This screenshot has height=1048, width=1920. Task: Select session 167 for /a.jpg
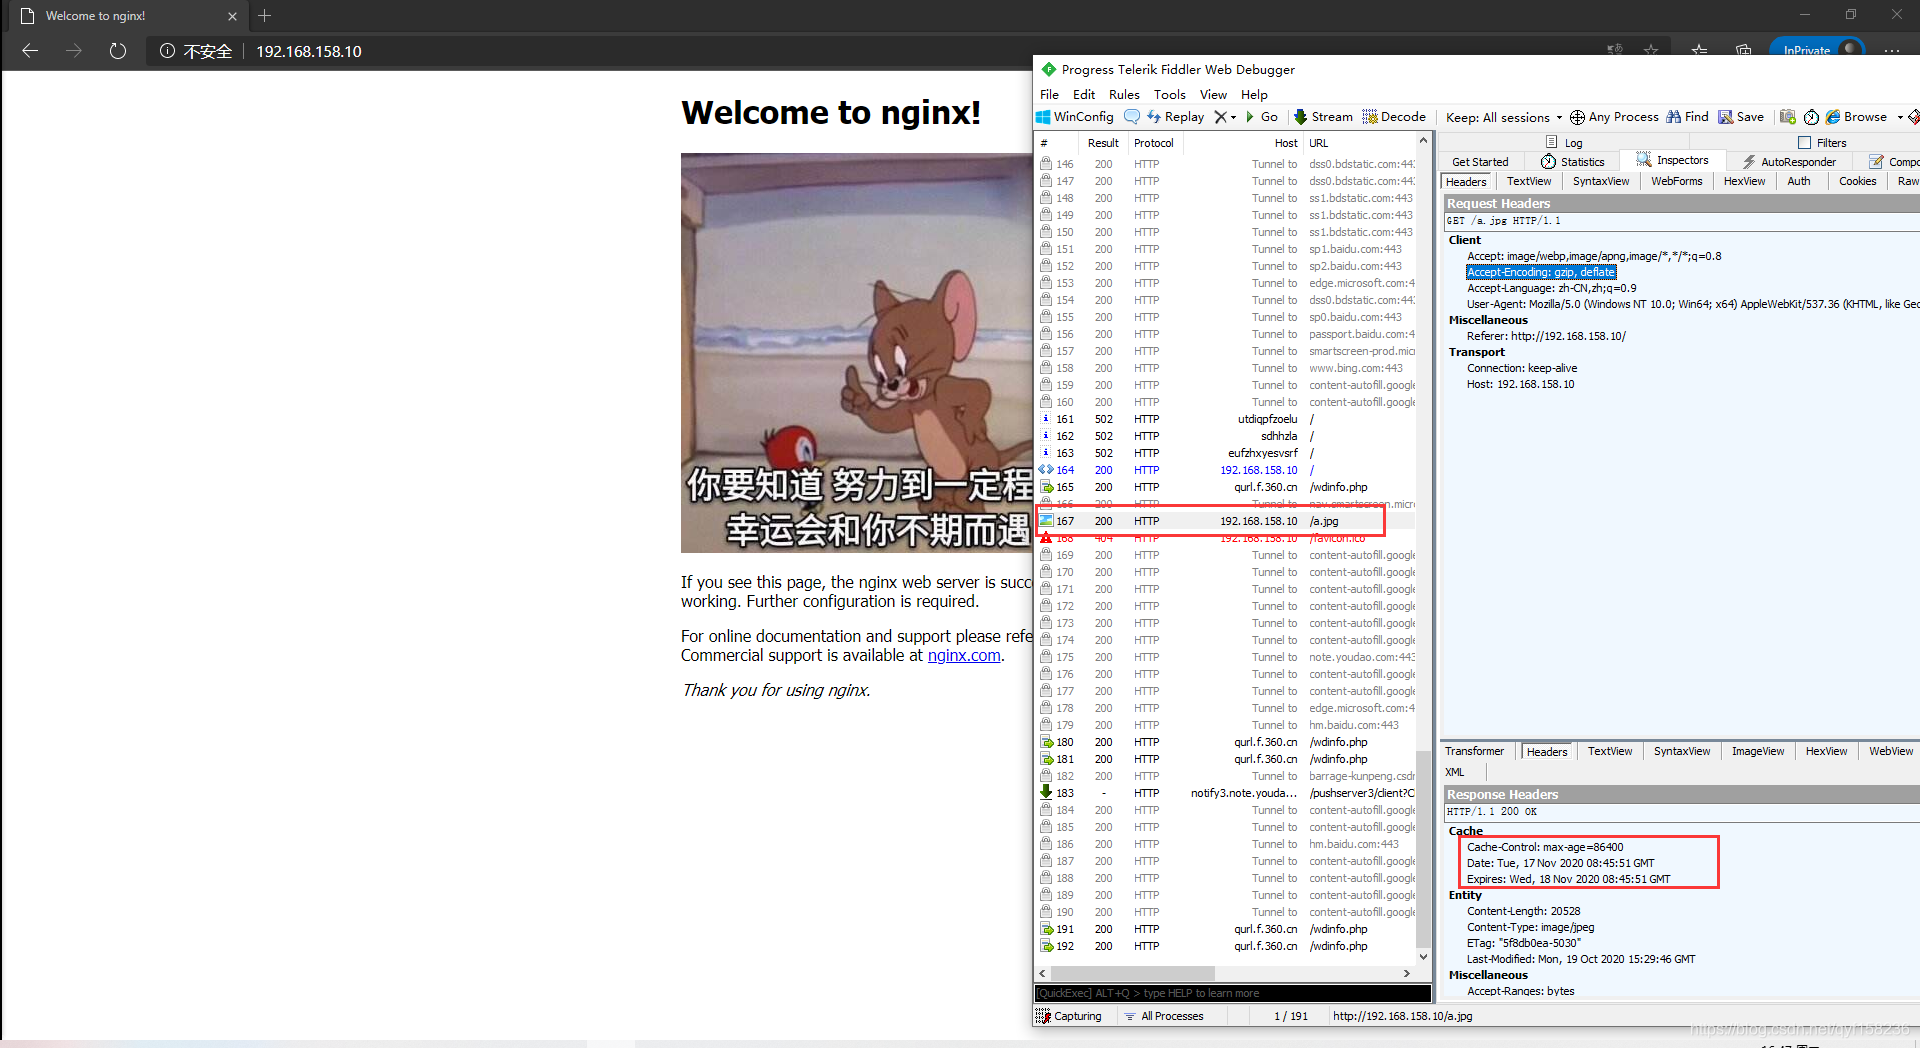[x=1225, y=521]
